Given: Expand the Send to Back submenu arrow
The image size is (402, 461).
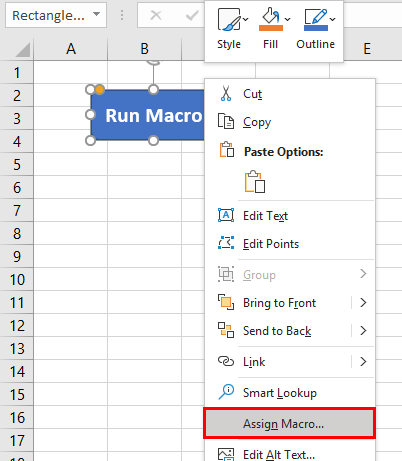Looking at the screenshot, I should [x=363, y=331].
